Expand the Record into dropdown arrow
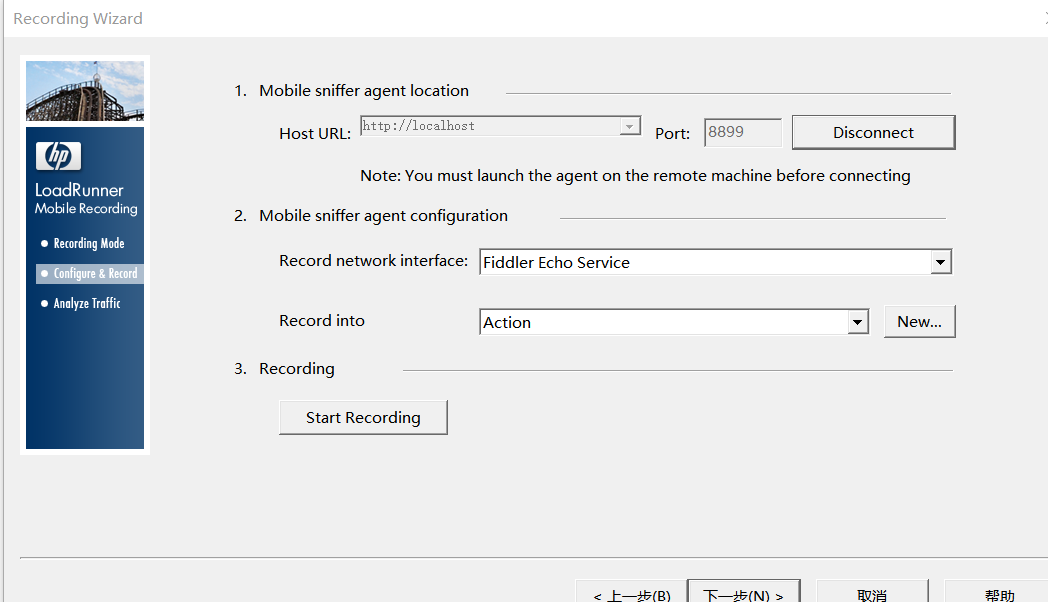This screenshot has width=1048, height=602. (858, 322)
